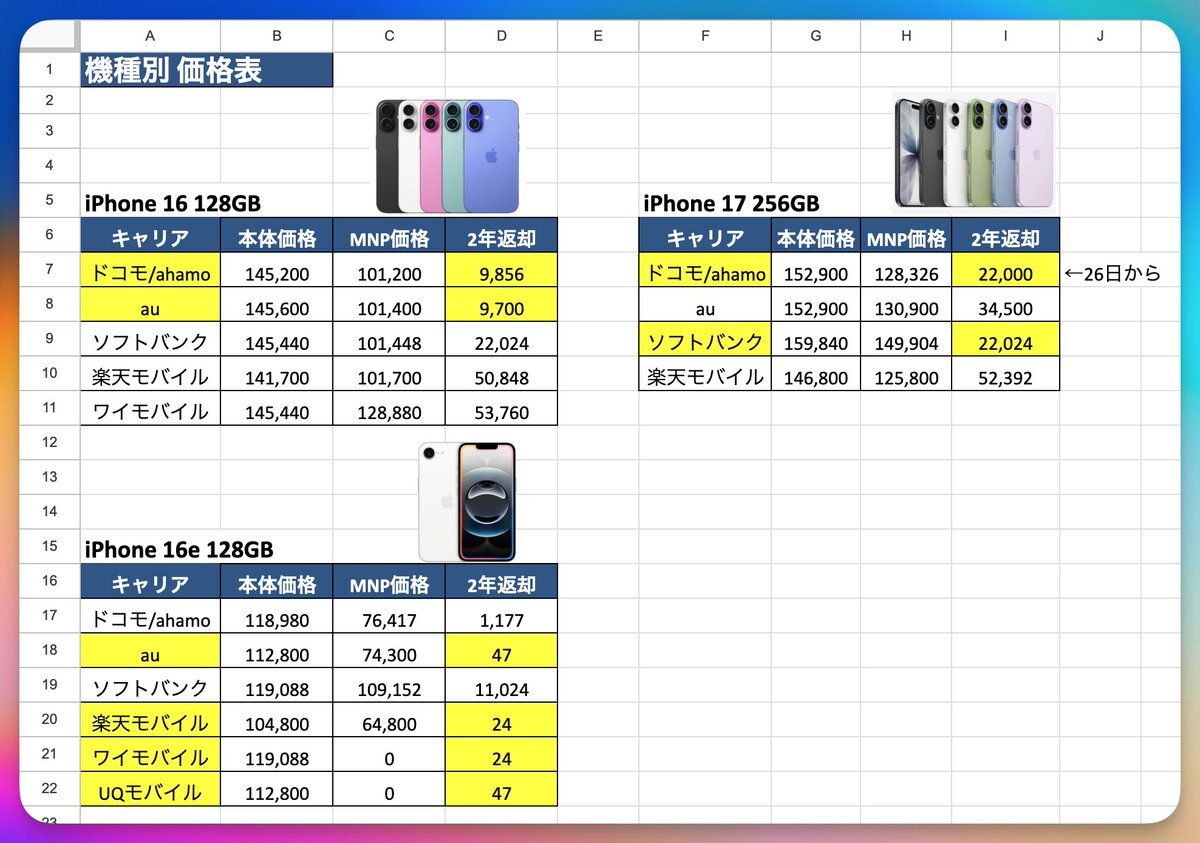Screen dimensions: 1200x843
Task: Click 2年返却 header in iPhone 16e table
Action: point(501,582)
